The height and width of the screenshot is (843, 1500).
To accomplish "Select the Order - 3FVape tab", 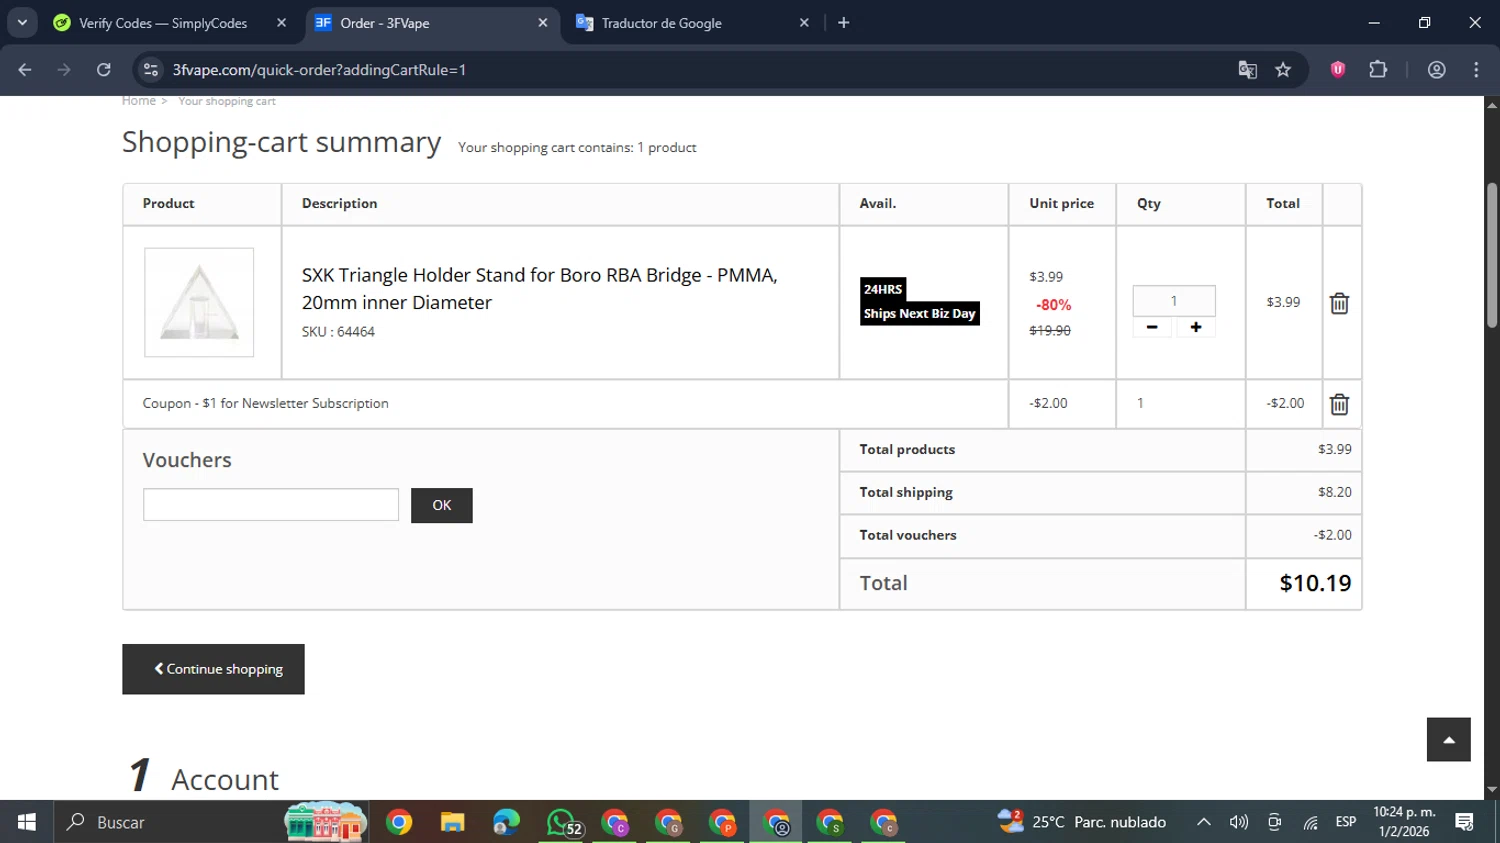I will [x=431, y=23].
